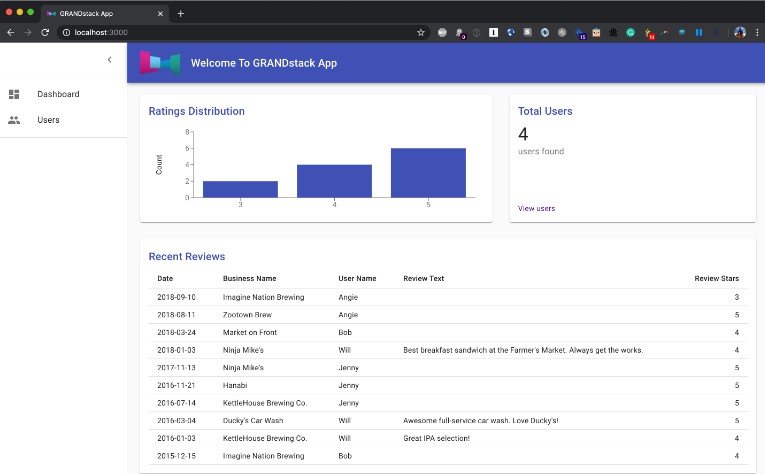Collapse the sidebar drawer with the chevron
This screenshot has height=474, width=765.
(x=109, y=60)
